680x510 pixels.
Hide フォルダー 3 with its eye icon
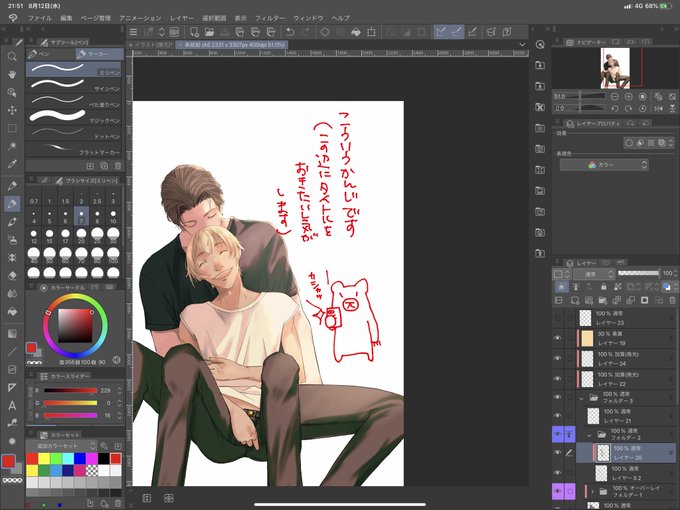[x=558, y=397]
